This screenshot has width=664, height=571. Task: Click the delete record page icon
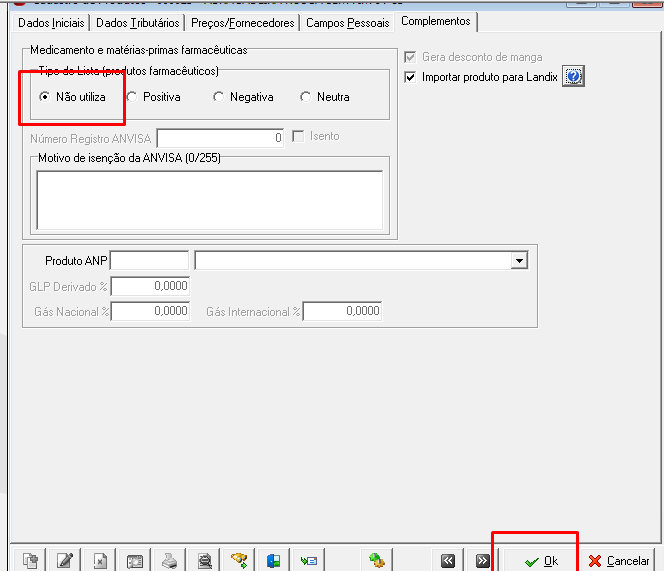[100, 560]
